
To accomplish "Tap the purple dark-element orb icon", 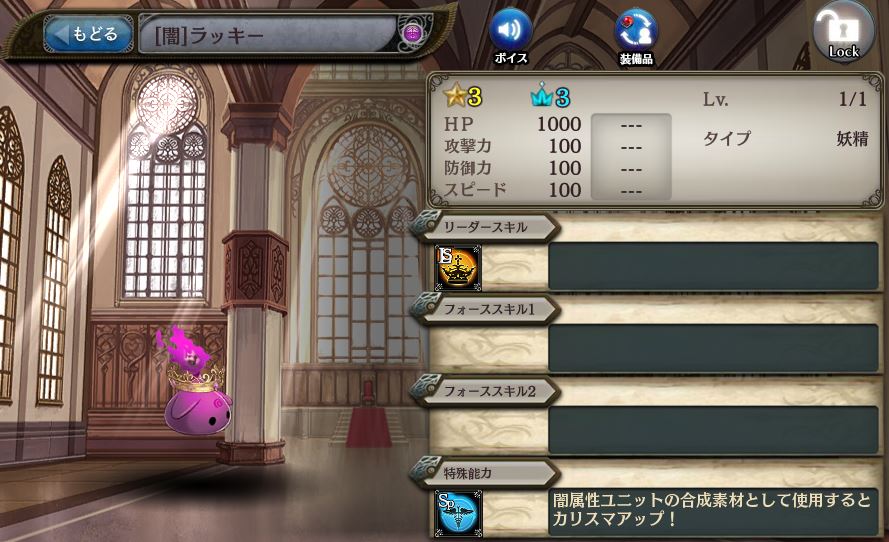I will click(412, 33).
